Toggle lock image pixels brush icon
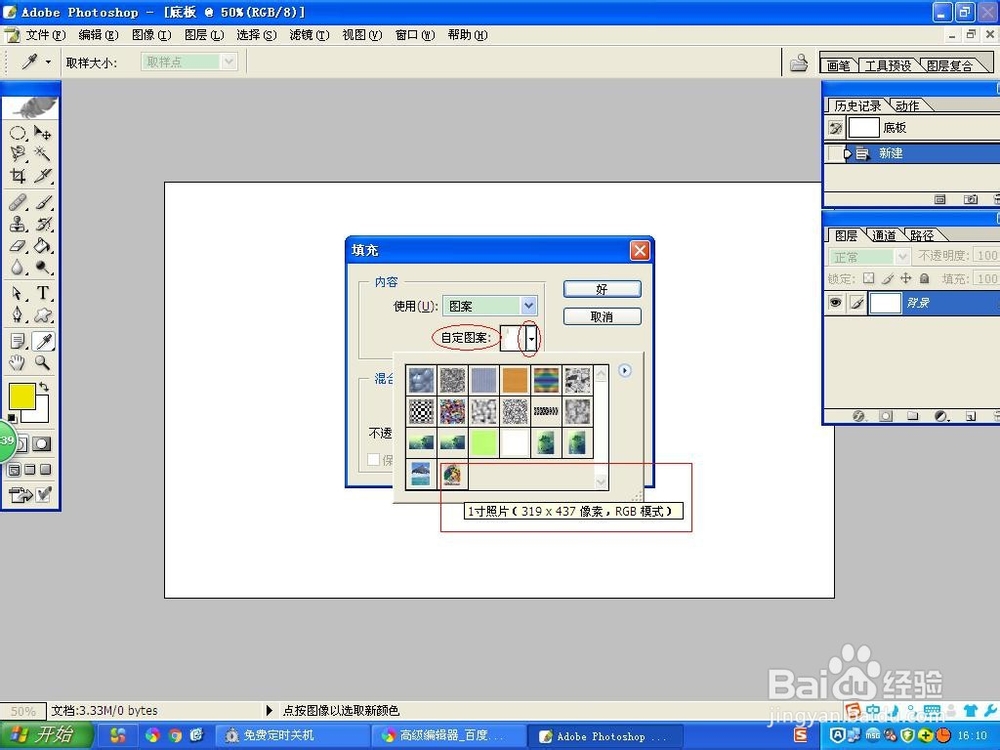 887,278
